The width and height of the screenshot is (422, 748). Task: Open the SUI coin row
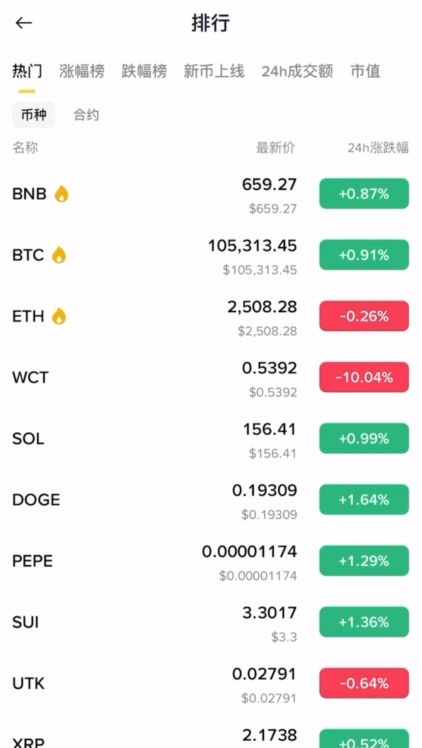[211, 622]
